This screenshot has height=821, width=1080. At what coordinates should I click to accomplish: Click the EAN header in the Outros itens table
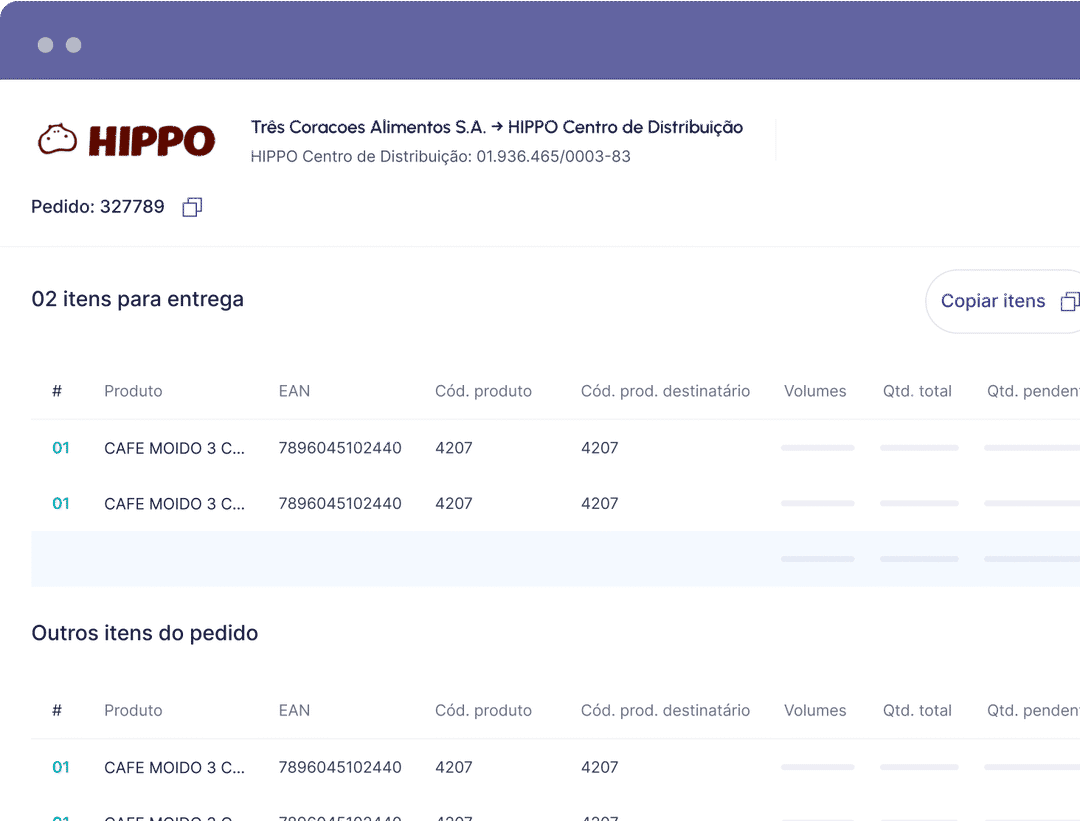coord(295,711)
